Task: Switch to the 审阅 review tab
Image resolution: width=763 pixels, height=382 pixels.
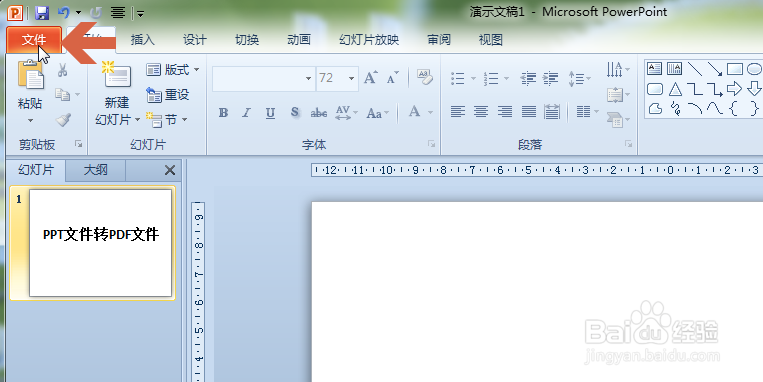Action: click(x=439, y=40)
